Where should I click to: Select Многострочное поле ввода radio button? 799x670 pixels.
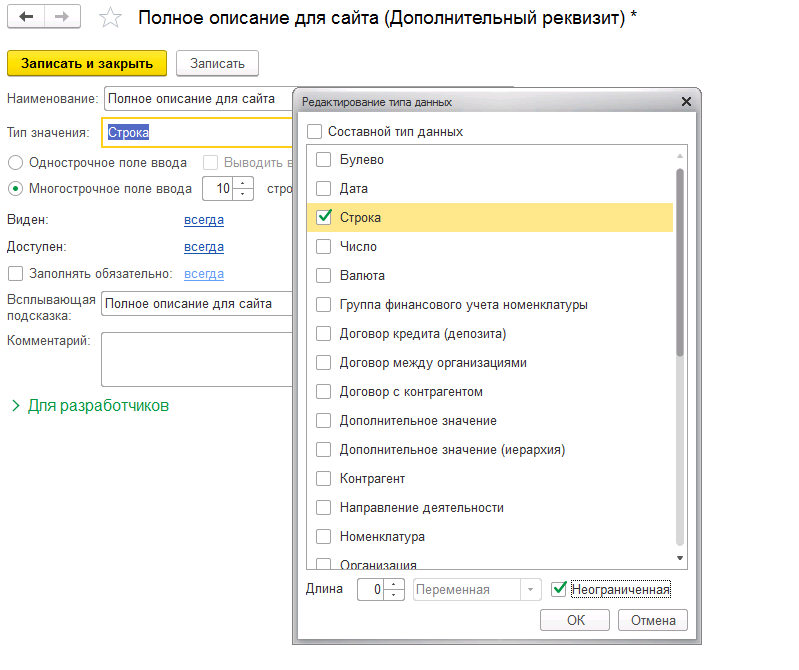click(x=15, y=189)
